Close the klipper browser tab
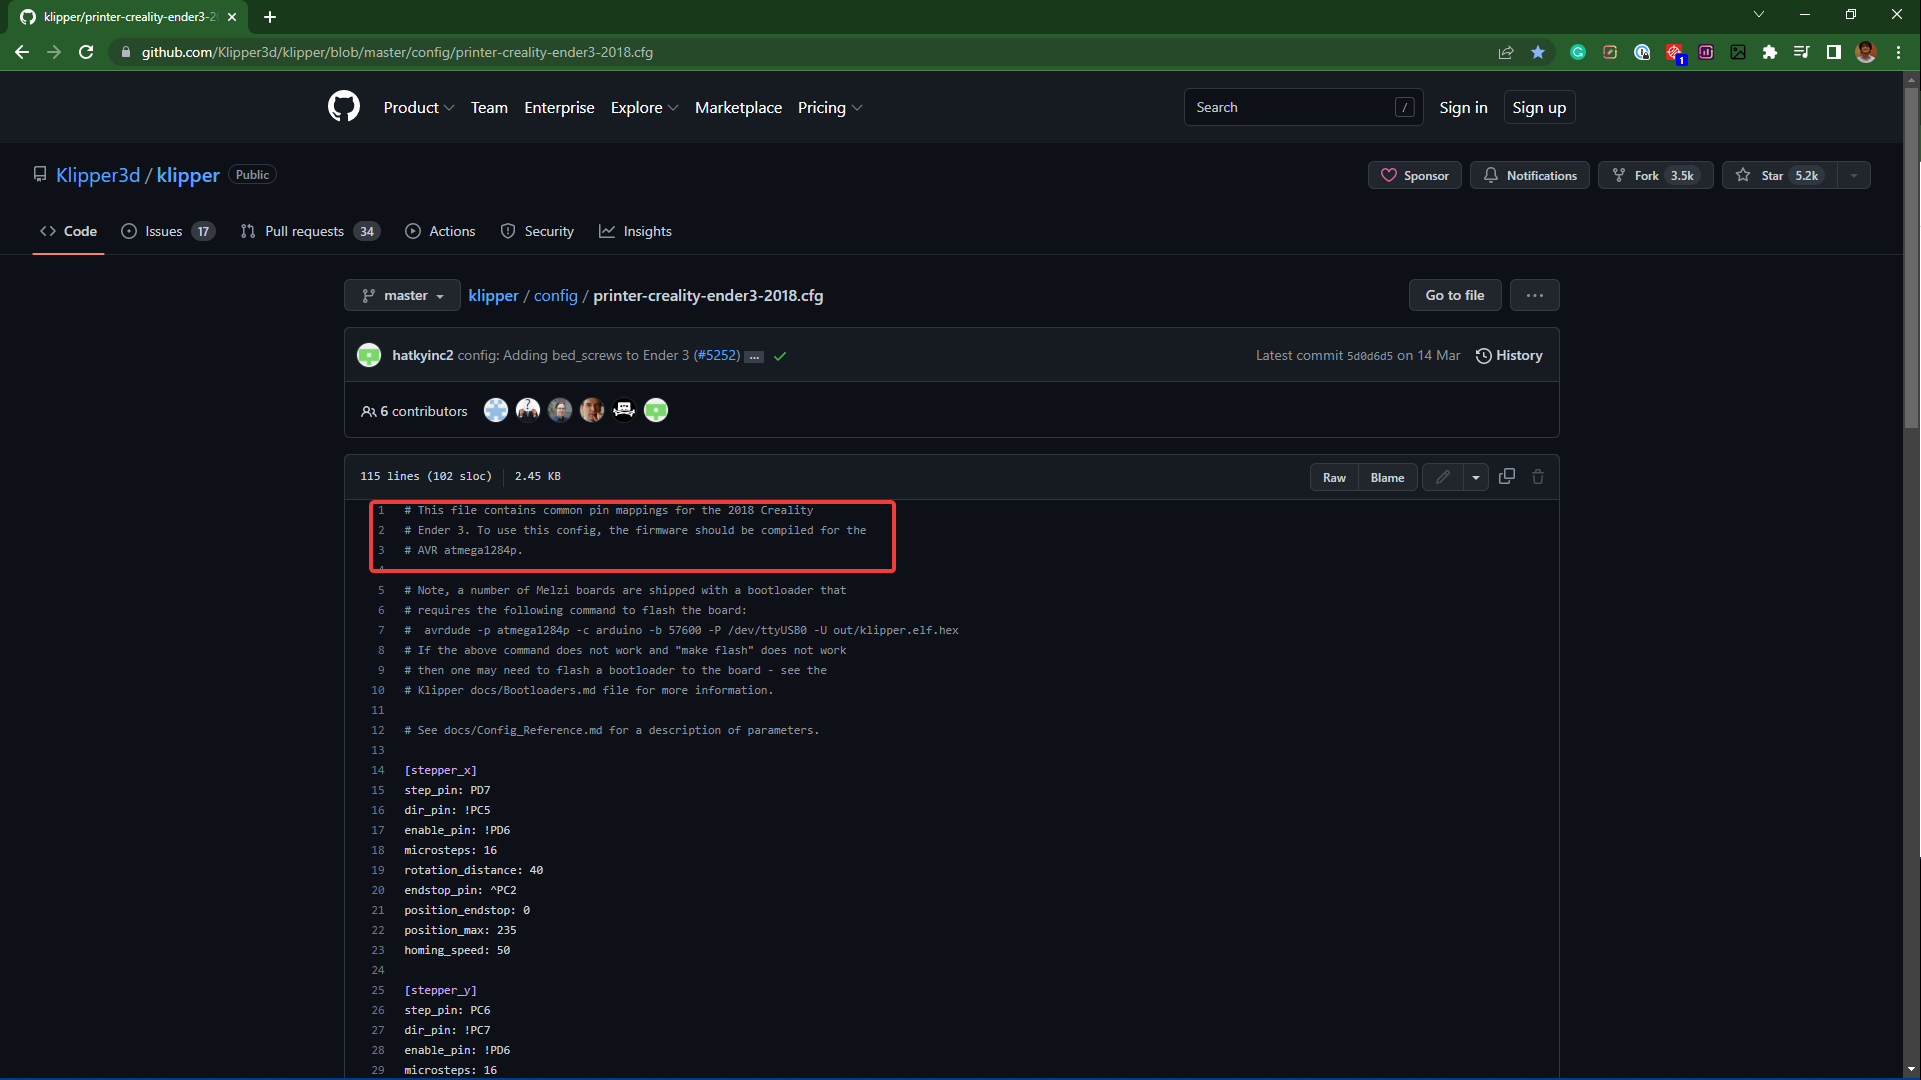The height and width of the screenshot is (1080, 1921). pyautogui.click(x=232, y=17)
